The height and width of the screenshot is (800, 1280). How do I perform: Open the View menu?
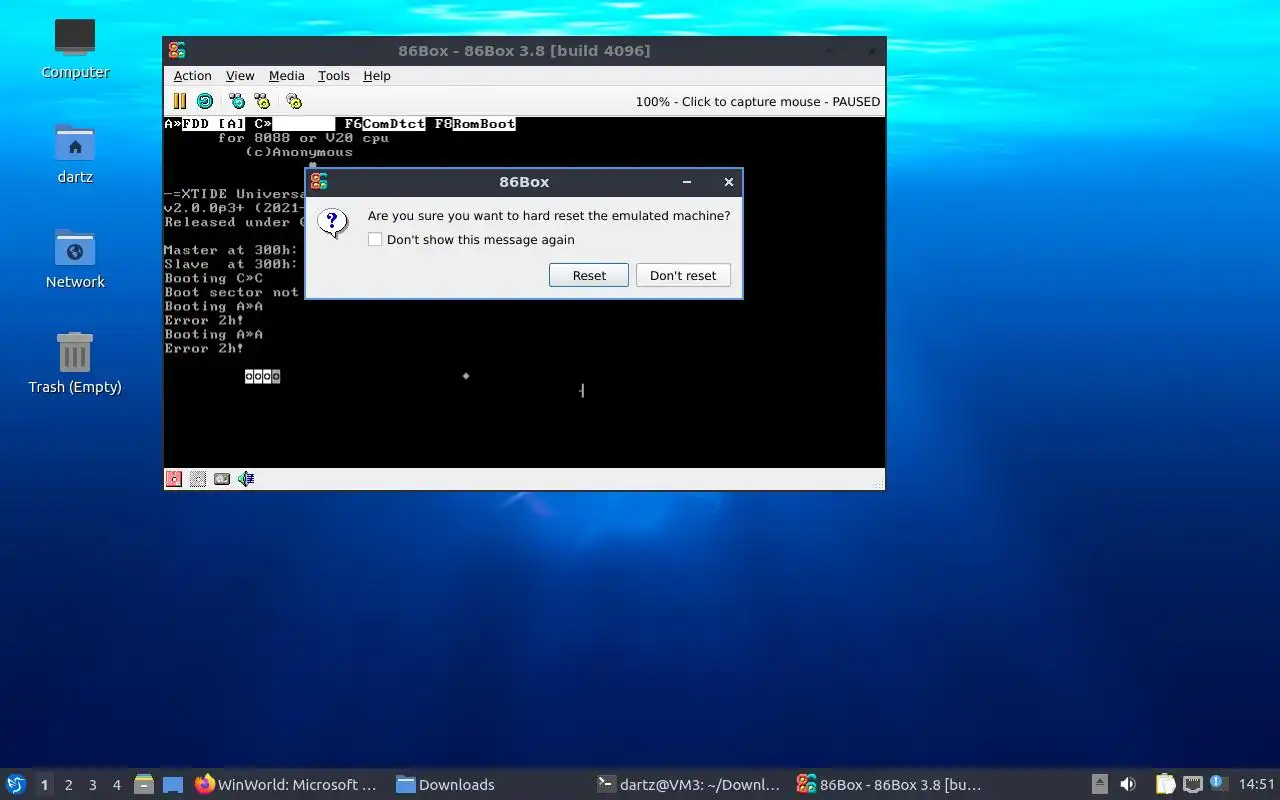tap(240, 76)
